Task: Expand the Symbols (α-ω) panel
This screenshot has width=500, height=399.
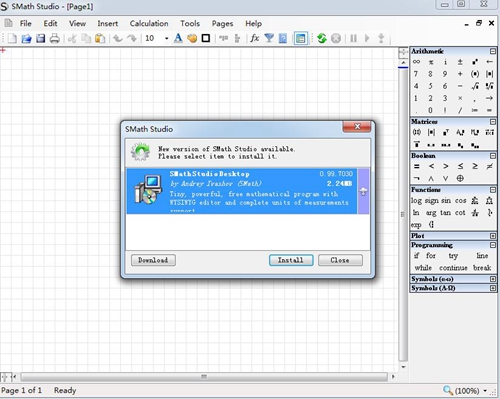Action: [x=493, y=279]
